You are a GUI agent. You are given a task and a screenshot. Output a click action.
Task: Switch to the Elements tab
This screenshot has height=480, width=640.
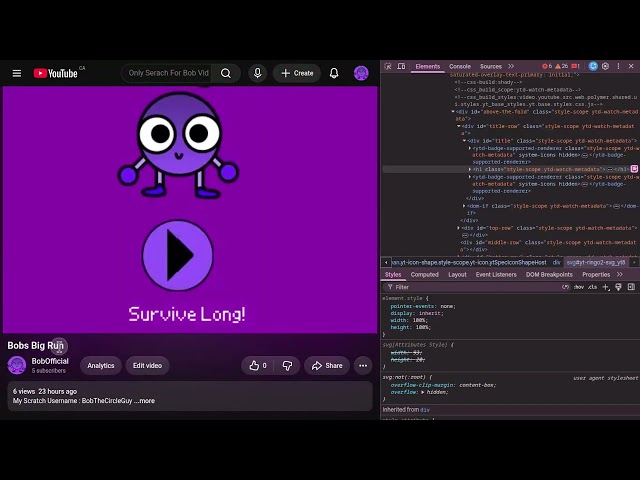tap(427, 66)
